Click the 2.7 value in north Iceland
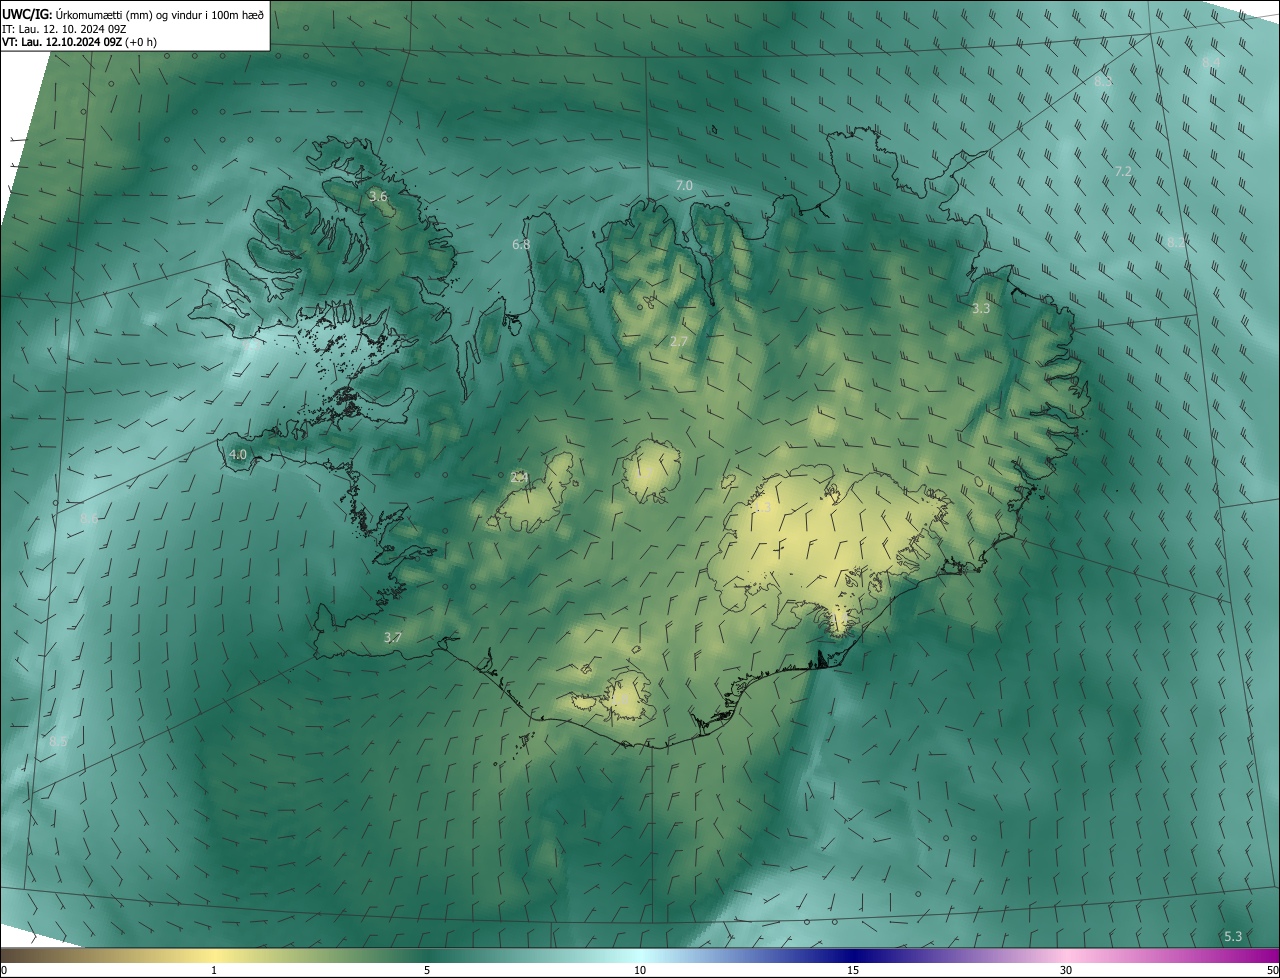Screen dimensions: 1280x978 click(678, 341)
